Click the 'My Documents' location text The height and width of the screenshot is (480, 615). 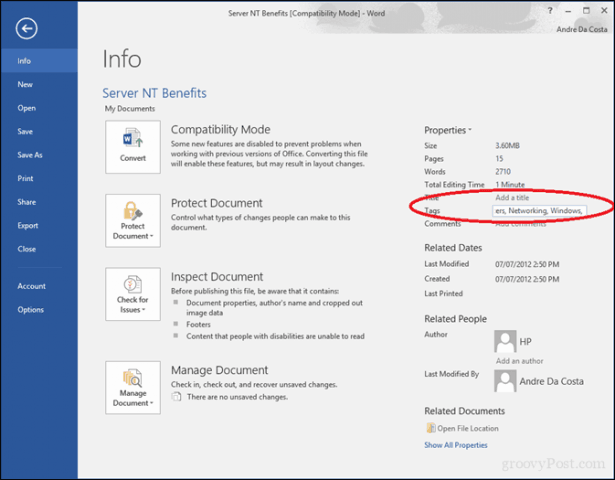tap(130, 109)
